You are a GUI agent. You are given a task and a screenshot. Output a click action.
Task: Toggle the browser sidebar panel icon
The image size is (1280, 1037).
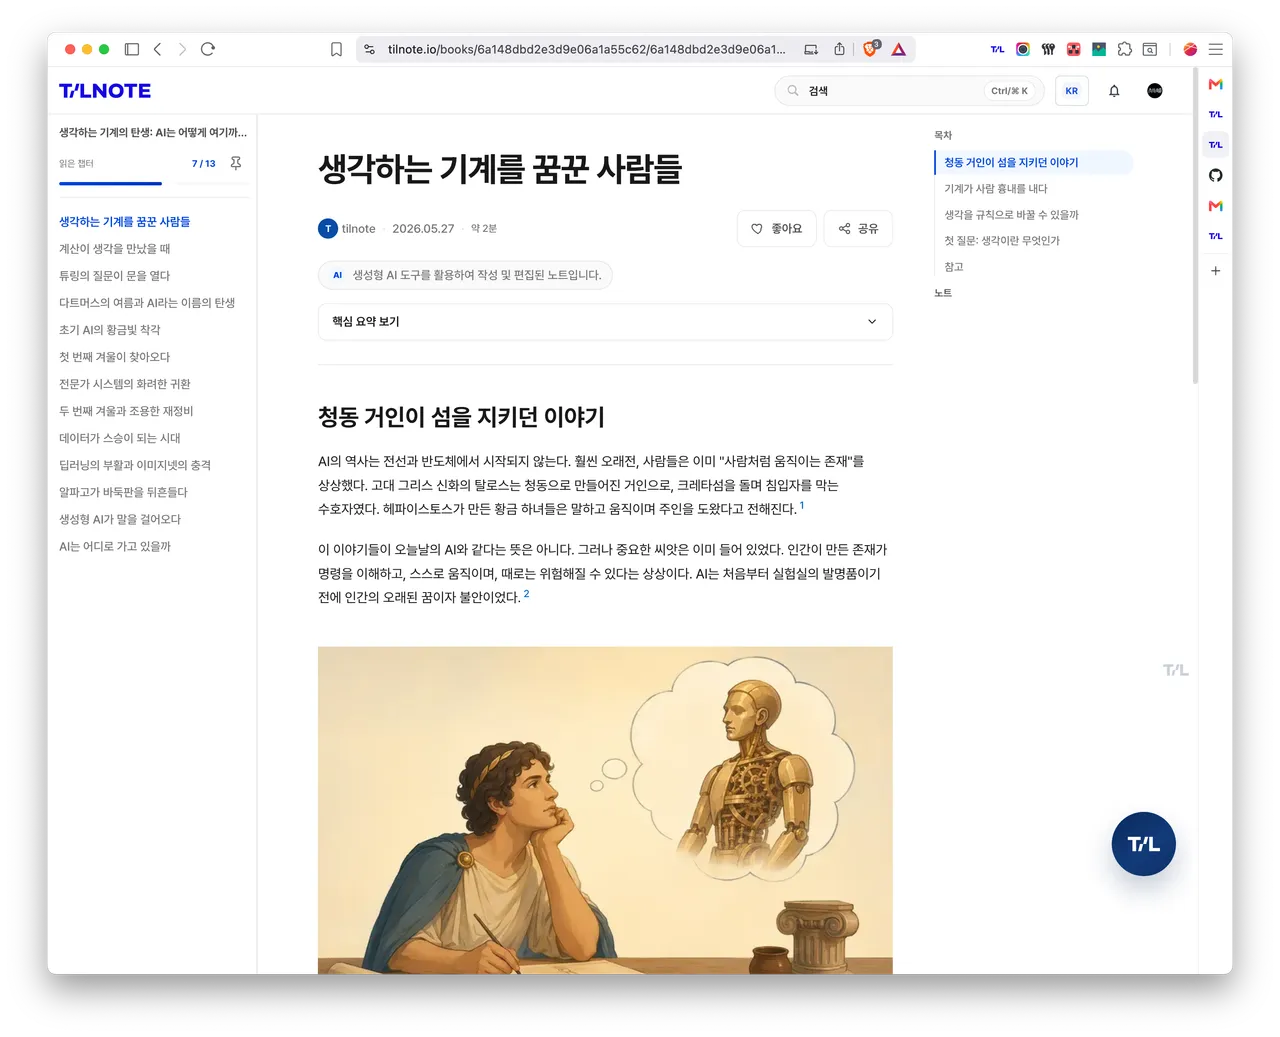pos(131,49)
